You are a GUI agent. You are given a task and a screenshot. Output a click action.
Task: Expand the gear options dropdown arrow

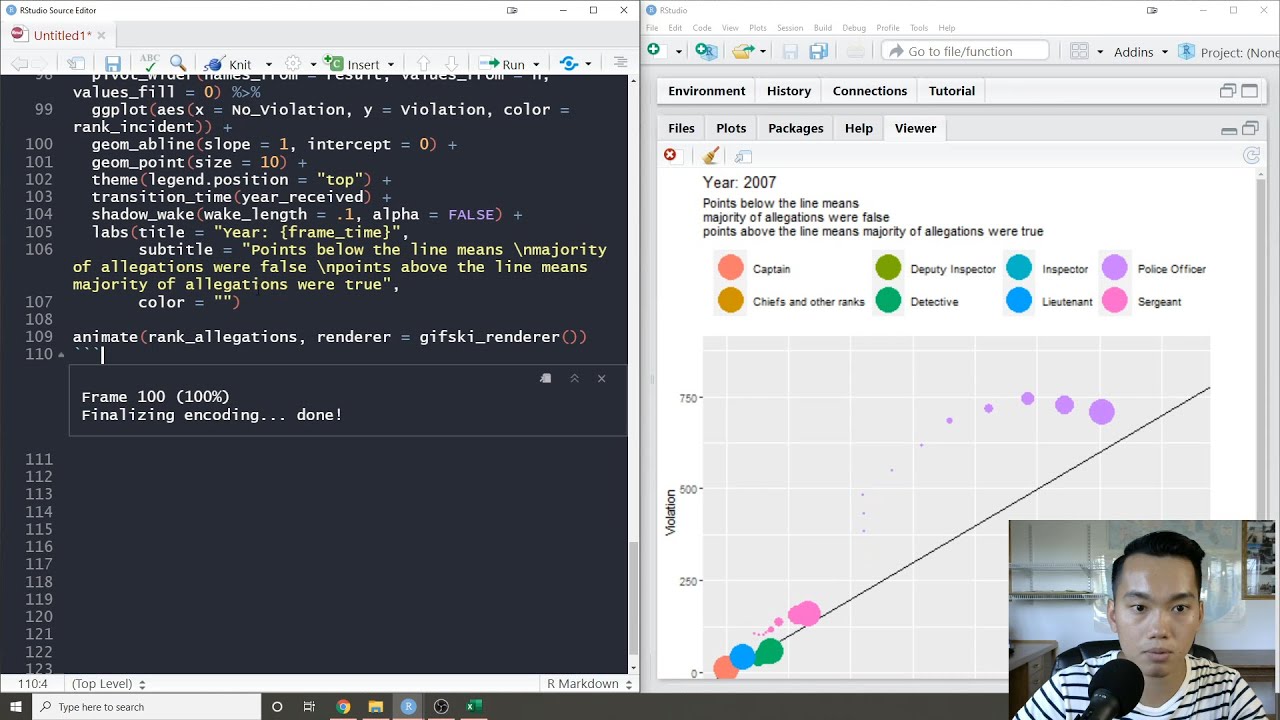tap(312, 65)
